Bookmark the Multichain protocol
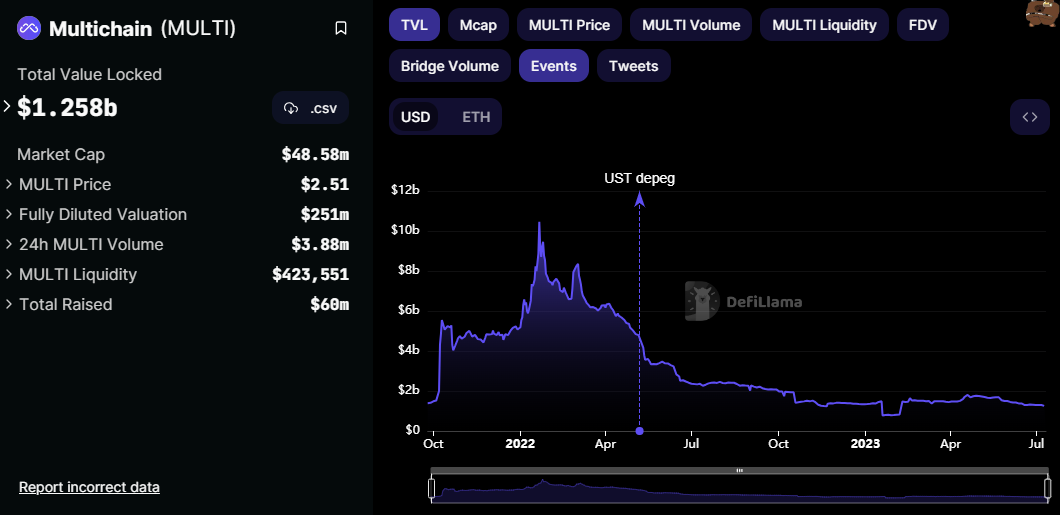 click(x=341, y=28)
